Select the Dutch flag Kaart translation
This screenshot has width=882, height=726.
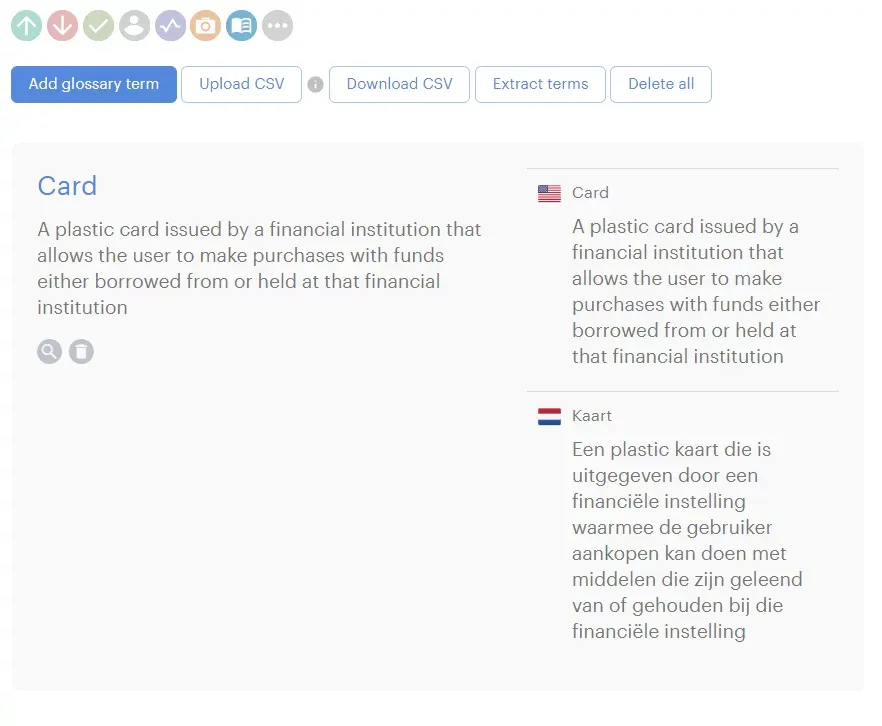(x=549, y=416)
